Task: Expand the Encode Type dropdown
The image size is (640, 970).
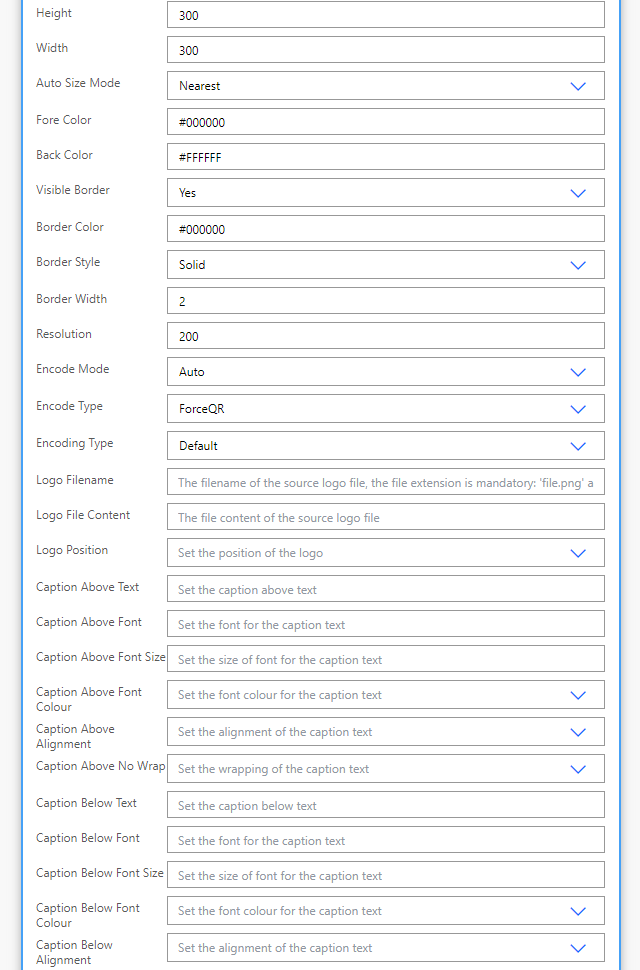Action: 578,408
